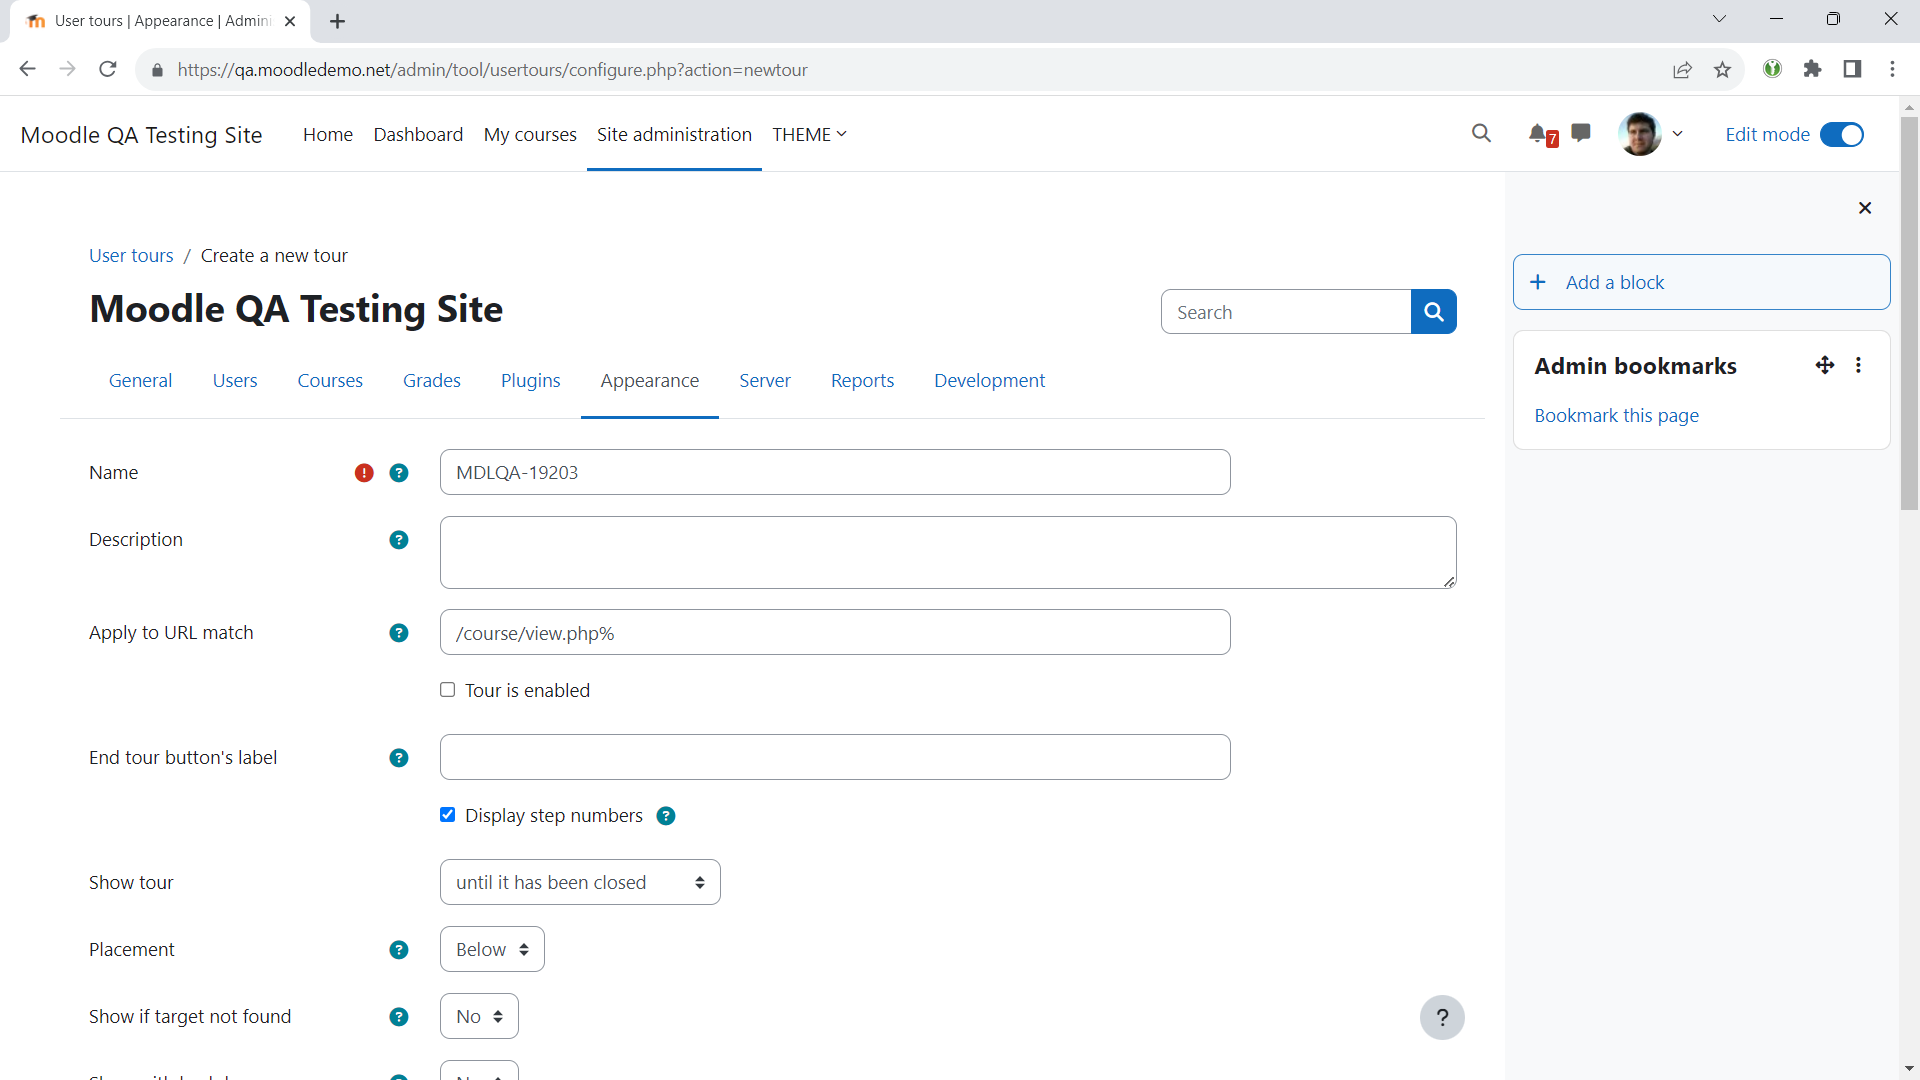Viewport: 1920px width, 1080px height.
Task: Click the floating question mark footer button
Action: [x=1442, y=1018]
